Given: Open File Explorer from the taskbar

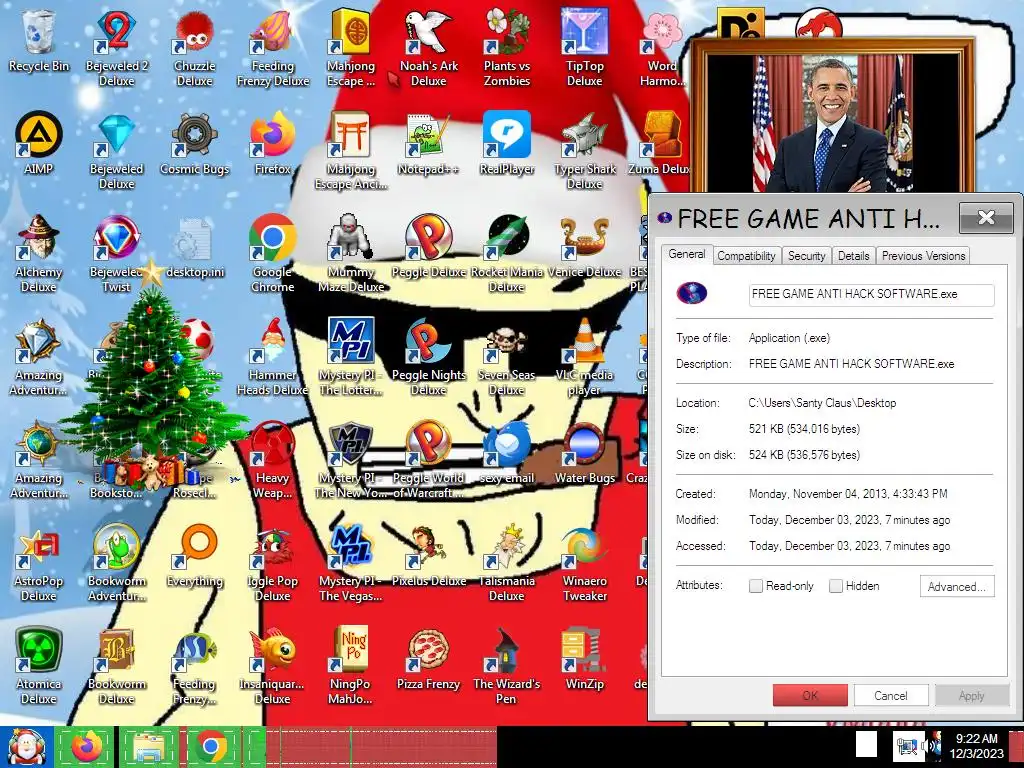Looking at the screenshot, I should point(149,747).
